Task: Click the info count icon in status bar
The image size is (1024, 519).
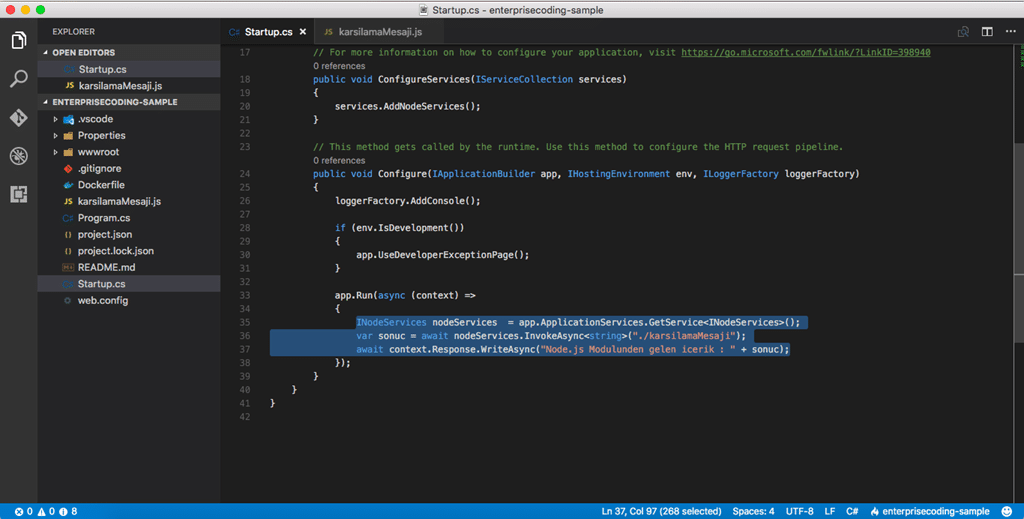Action: [63, 511]
